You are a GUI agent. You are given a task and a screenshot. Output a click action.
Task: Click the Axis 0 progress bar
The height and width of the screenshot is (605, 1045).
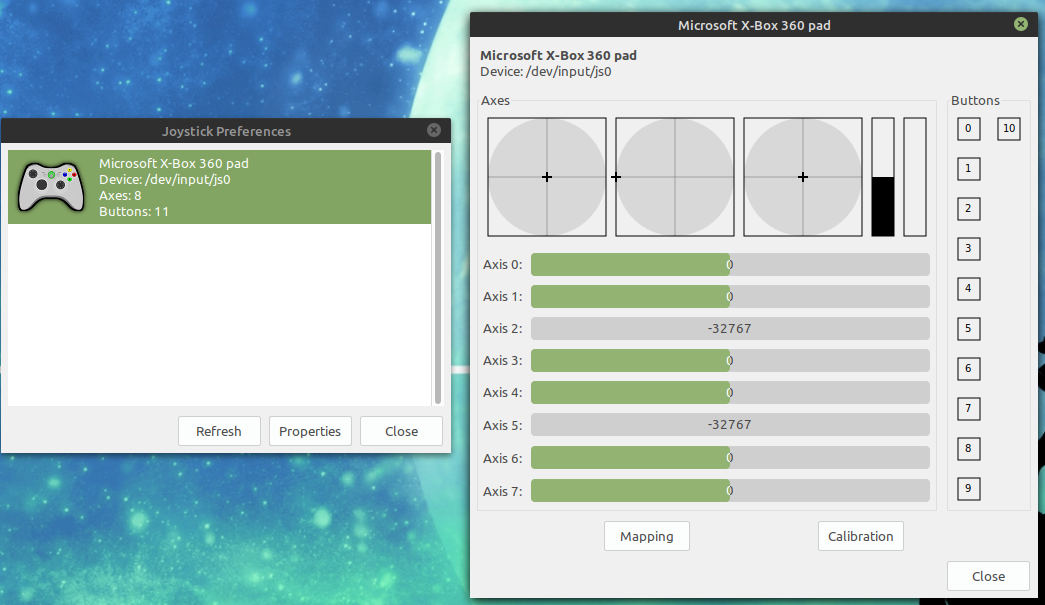click(730, 265)
